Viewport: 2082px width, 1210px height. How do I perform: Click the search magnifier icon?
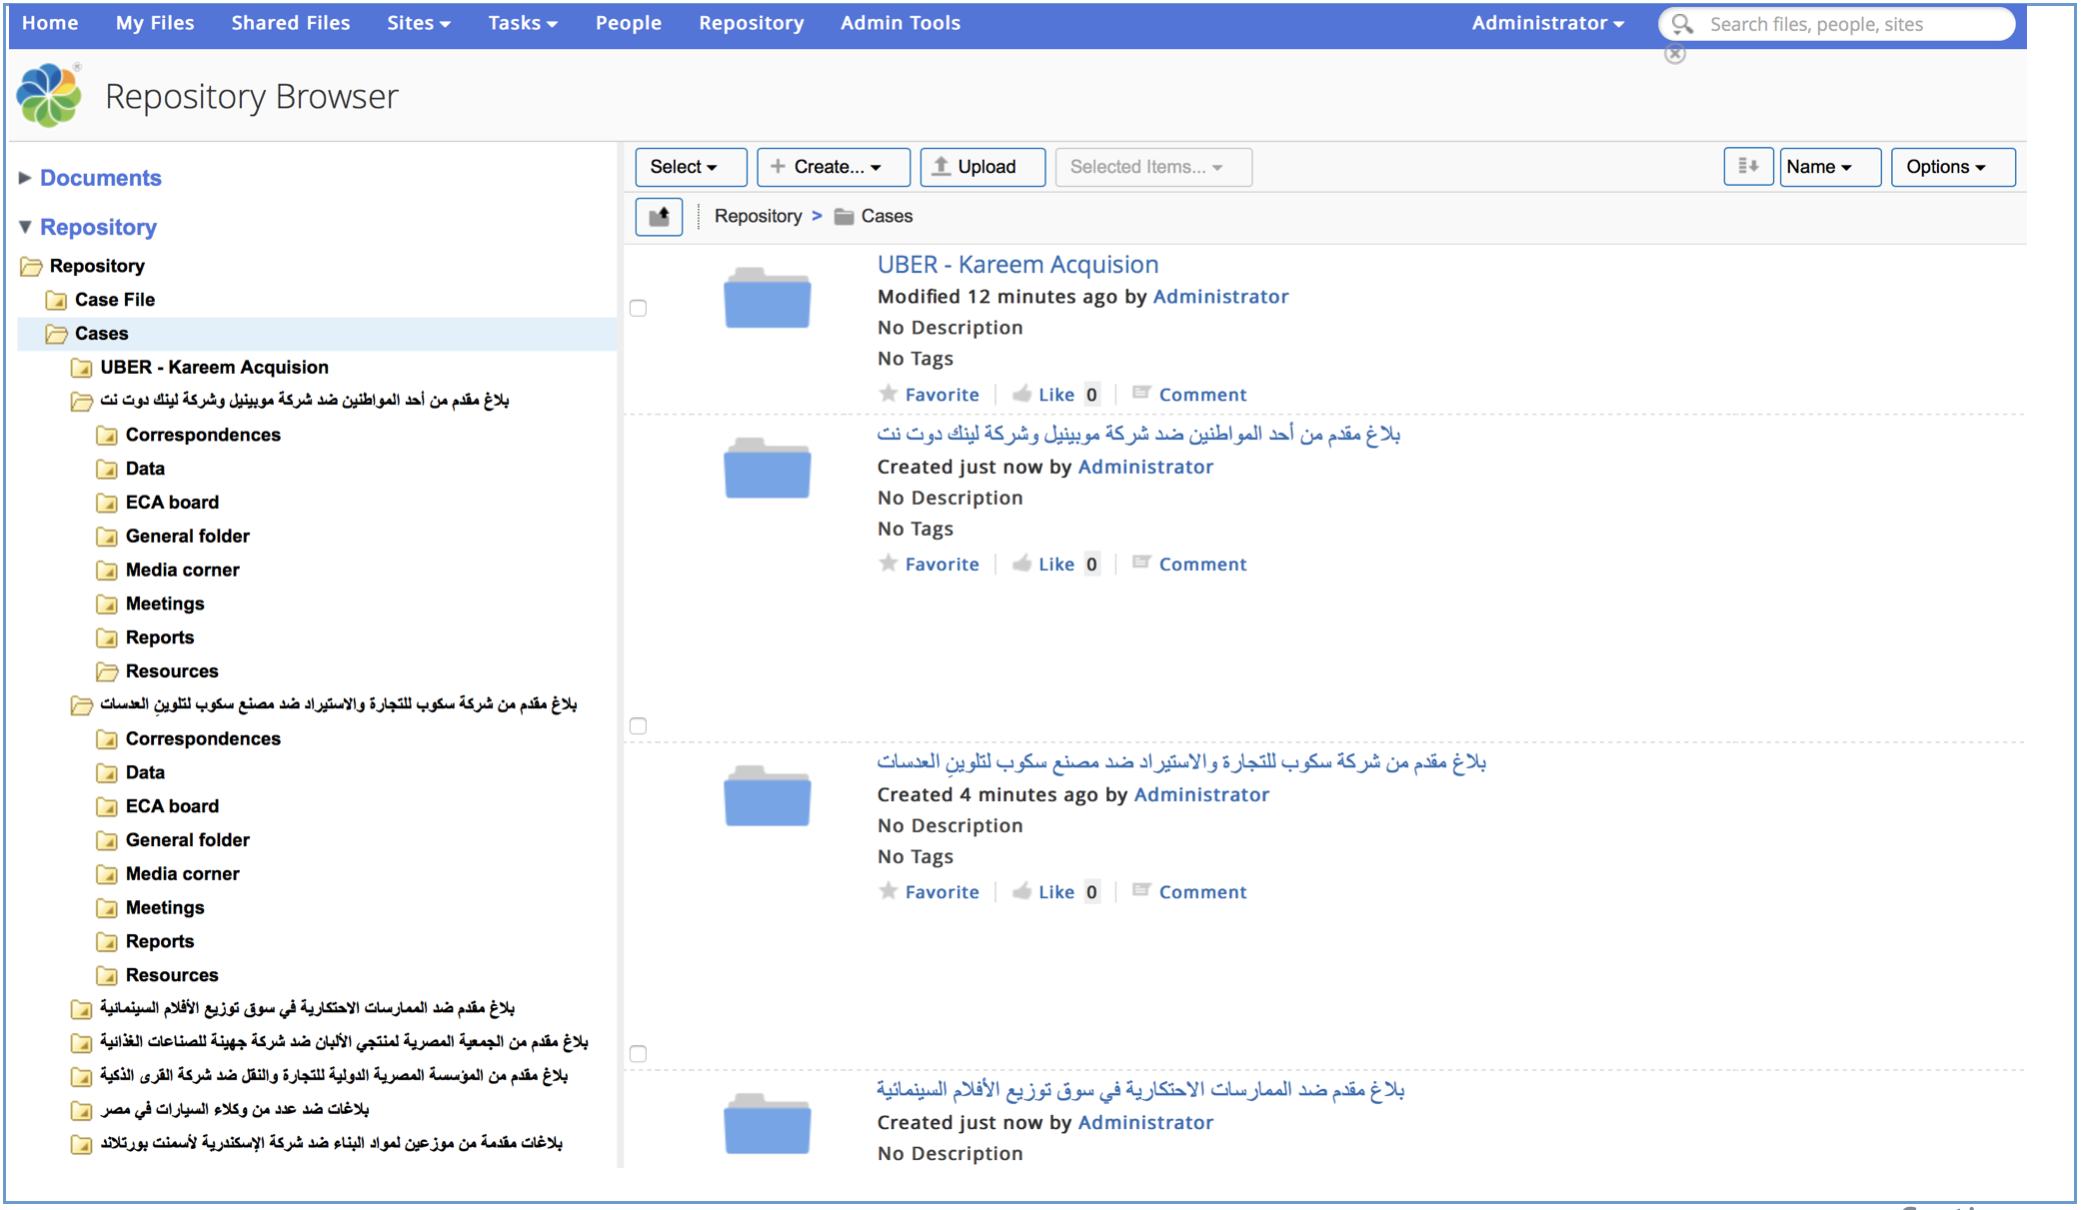tap(1683, 24)
